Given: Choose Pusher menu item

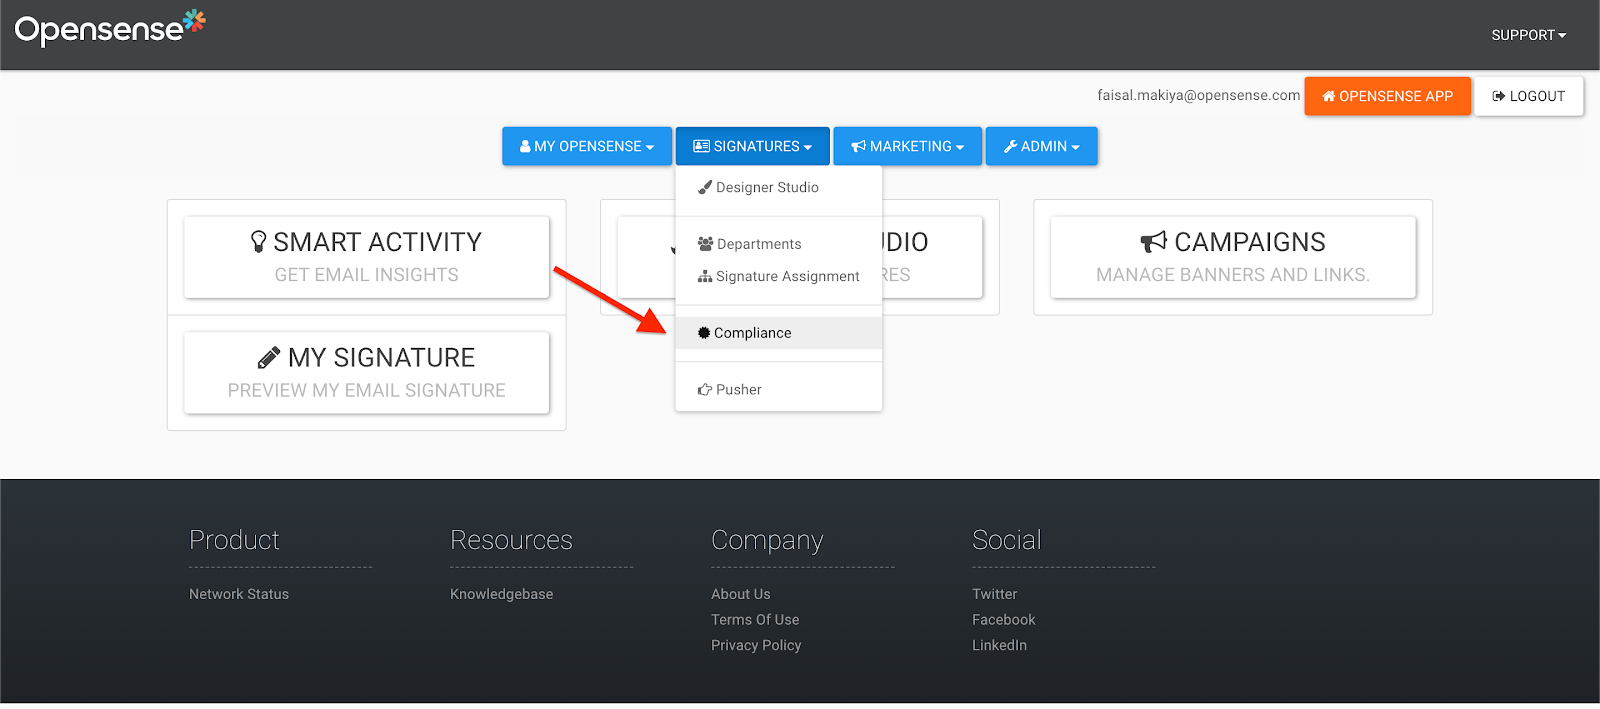Looking at the screenshot, I should click(778, 390).
